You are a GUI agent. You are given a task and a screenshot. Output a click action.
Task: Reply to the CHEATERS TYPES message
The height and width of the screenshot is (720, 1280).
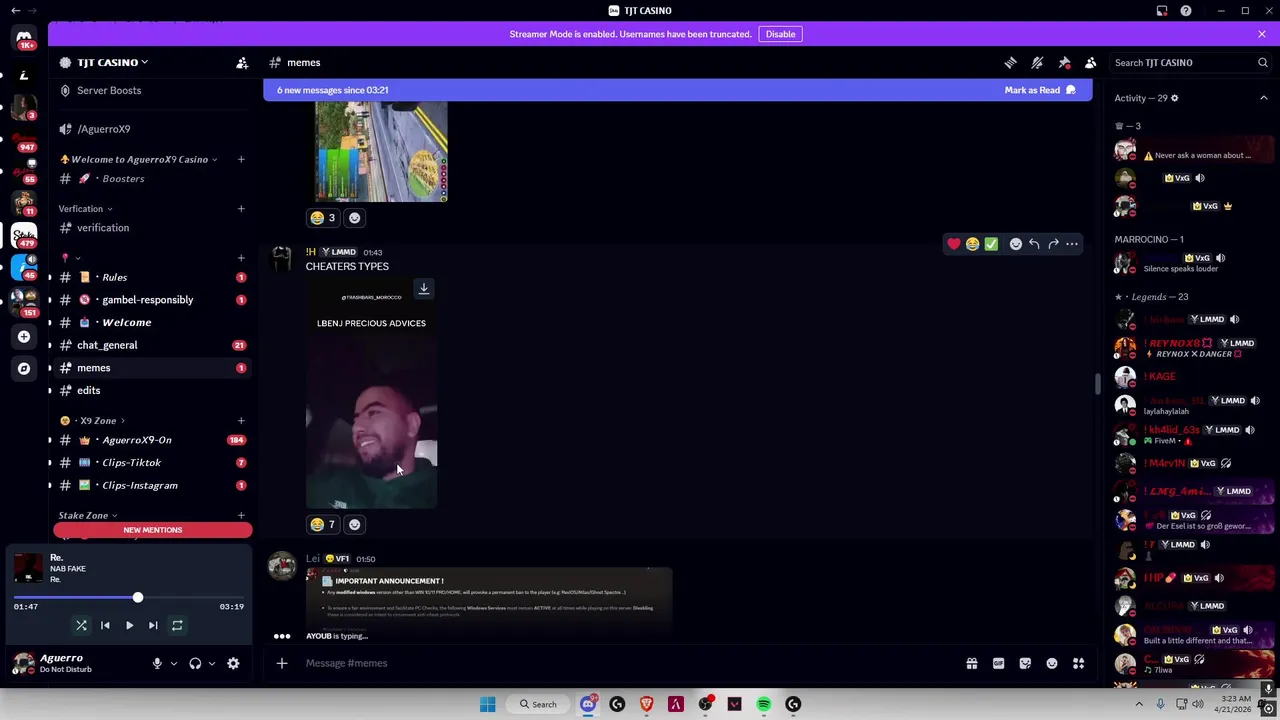1034,244
